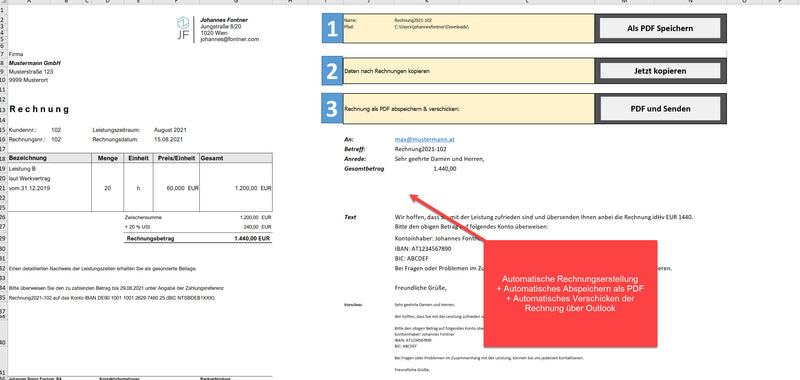The height and width of the screenshot is (380, 800).
Task: Select the row 29 header
Action: pyautogui.click(x=4, y=238)
